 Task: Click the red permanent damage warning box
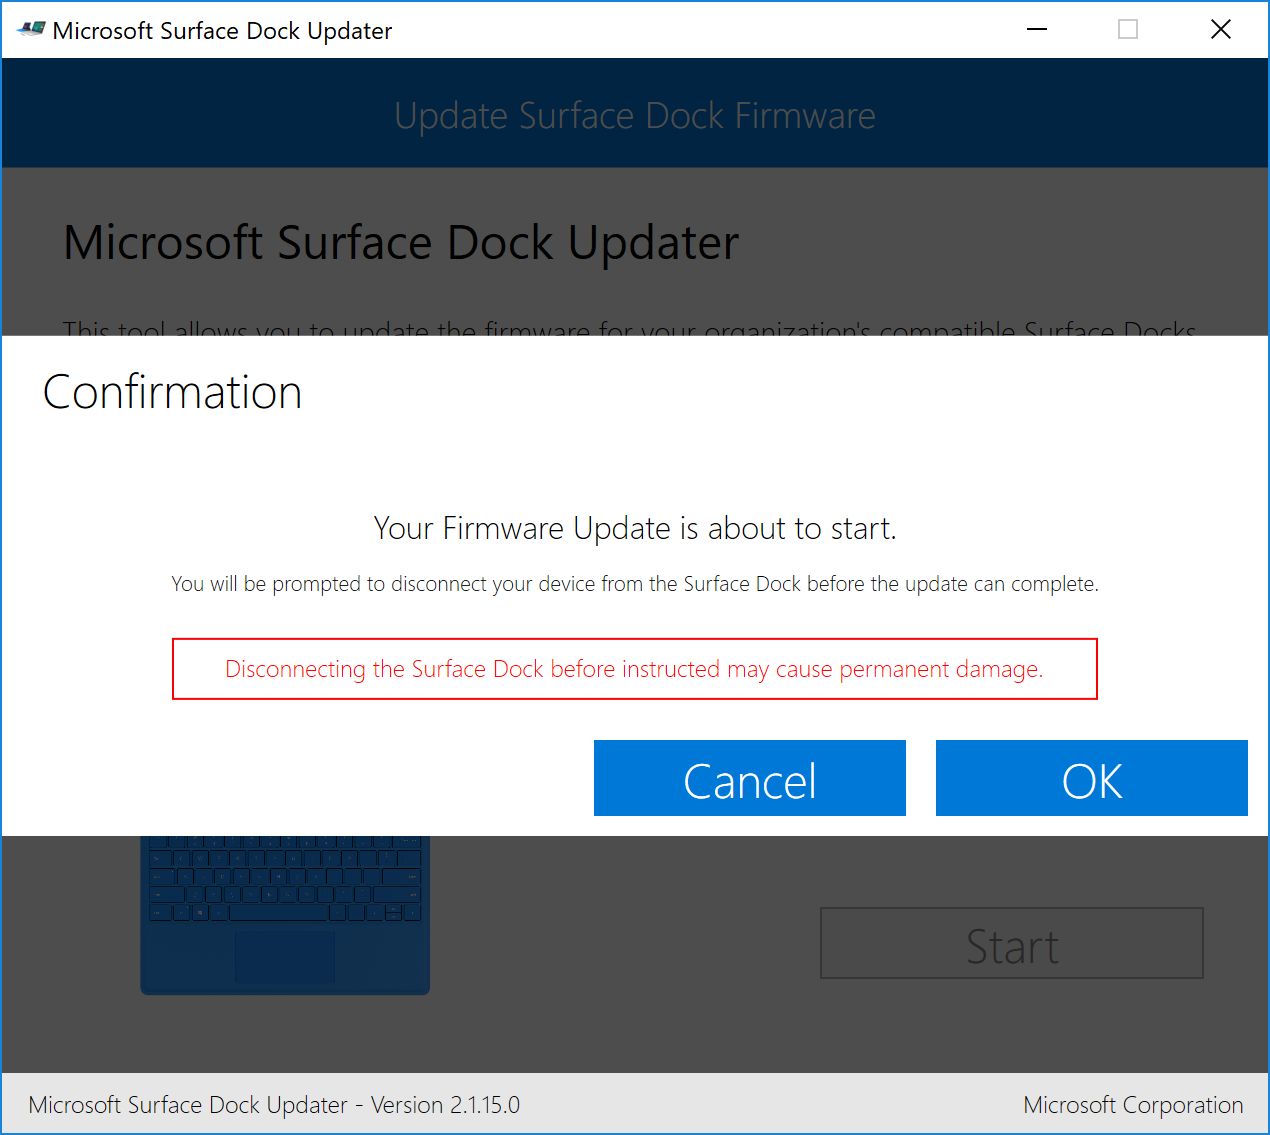634,669
